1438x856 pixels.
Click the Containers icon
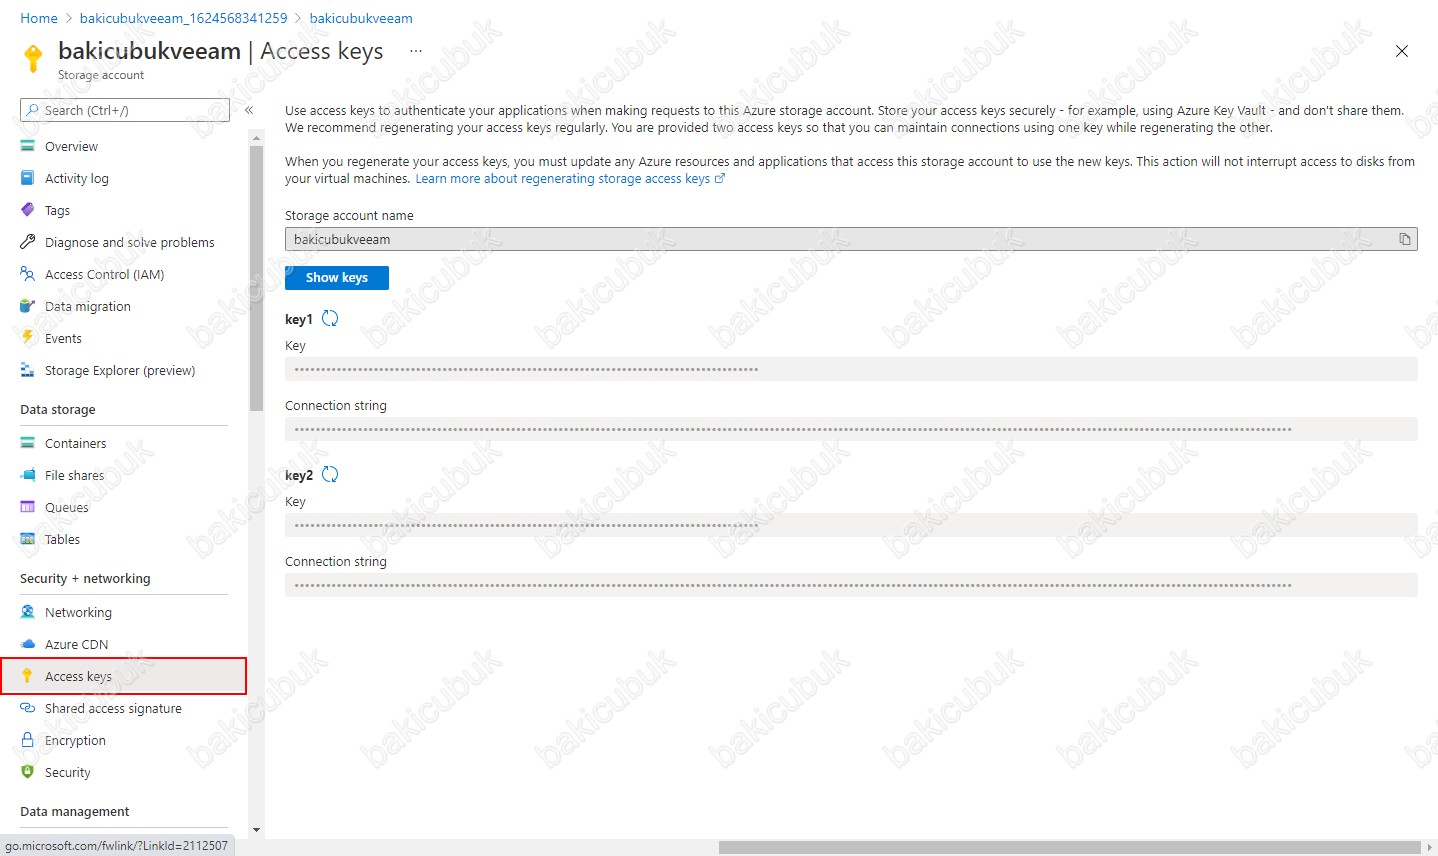pos(27,443)
